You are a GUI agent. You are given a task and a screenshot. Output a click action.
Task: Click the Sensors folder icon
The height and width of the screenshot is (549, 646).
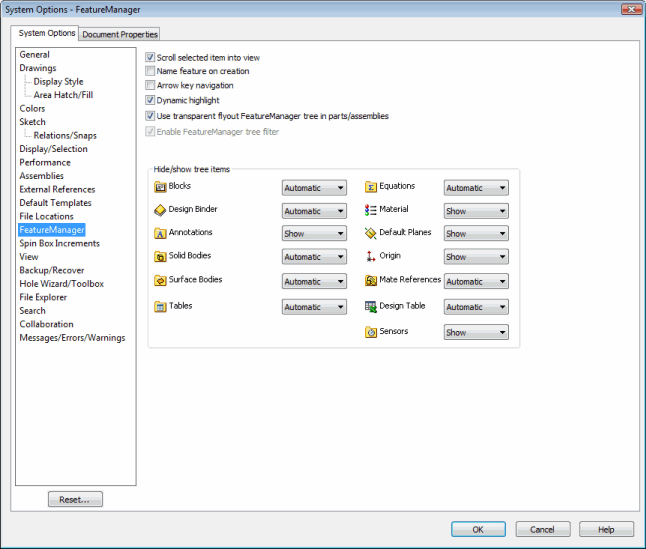point(371,332)
